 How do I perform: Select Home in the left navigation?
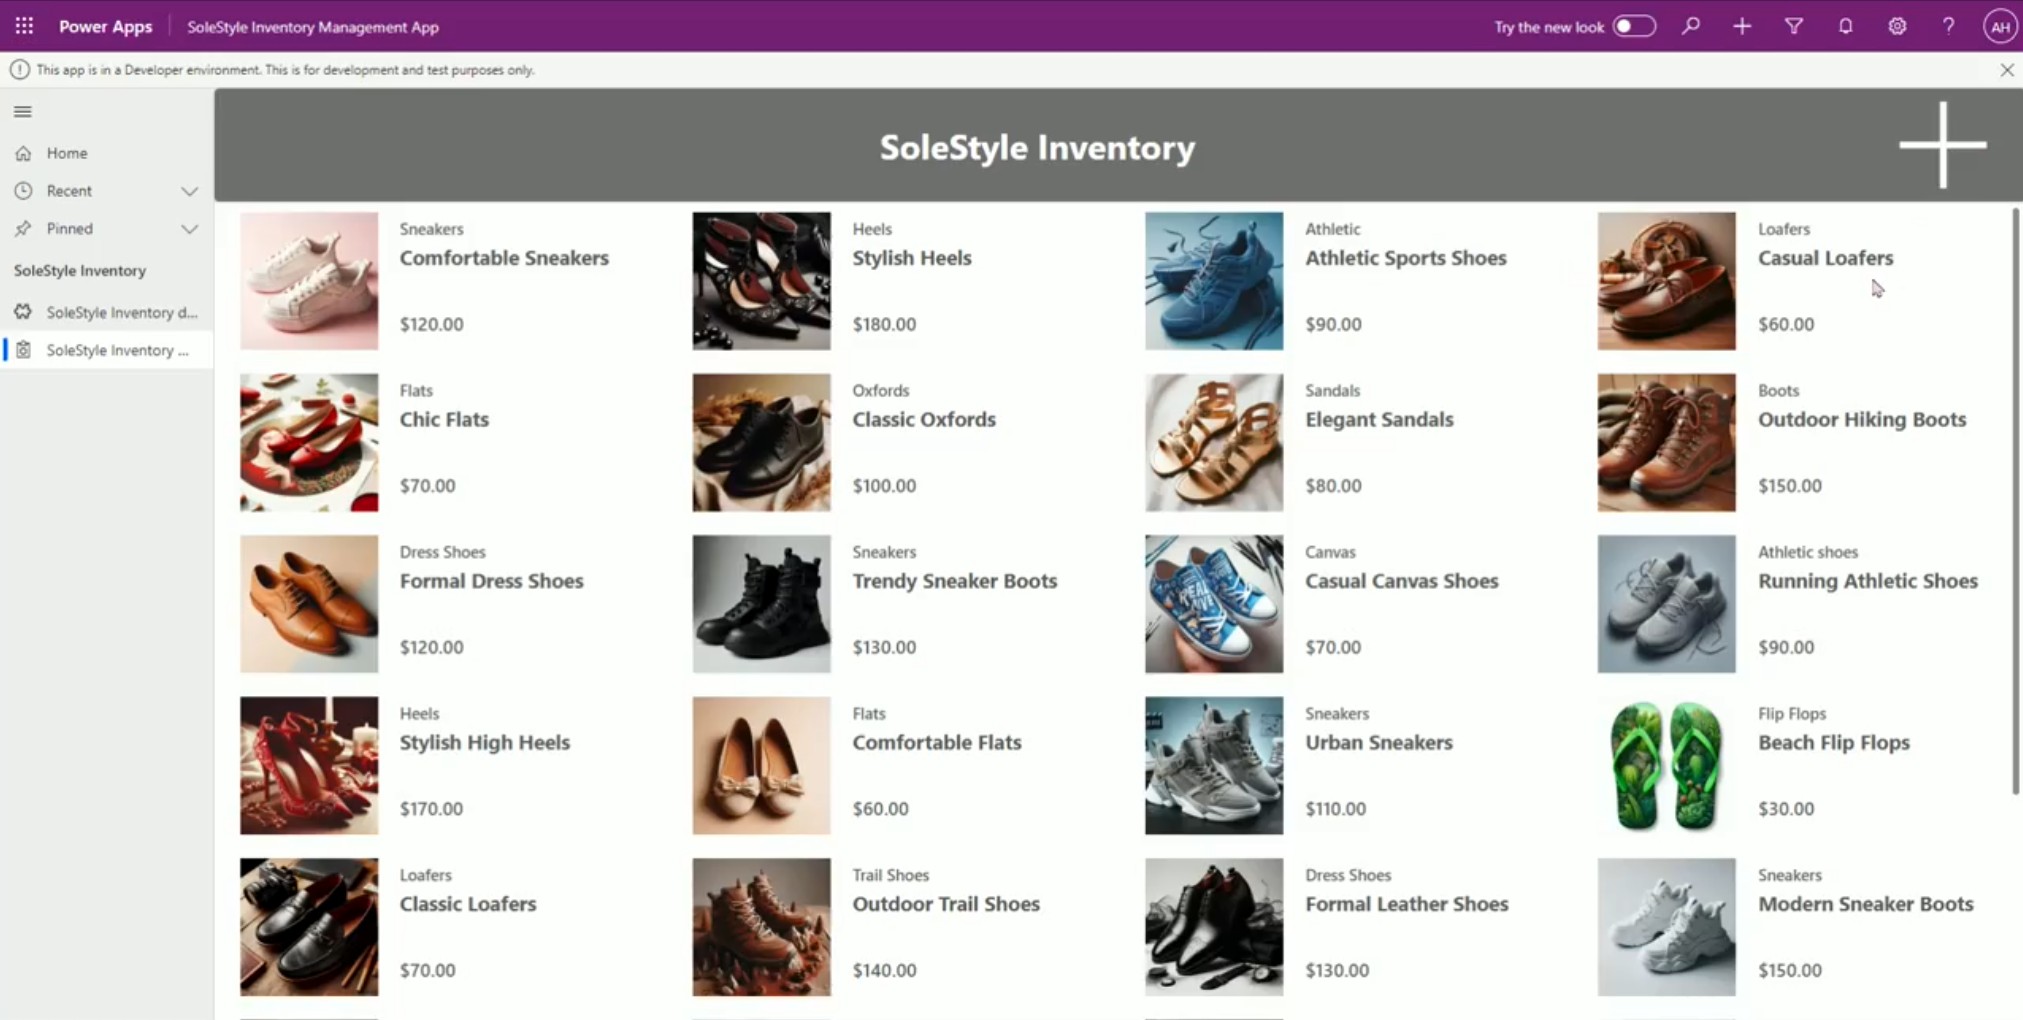click(x=66, y=152)
